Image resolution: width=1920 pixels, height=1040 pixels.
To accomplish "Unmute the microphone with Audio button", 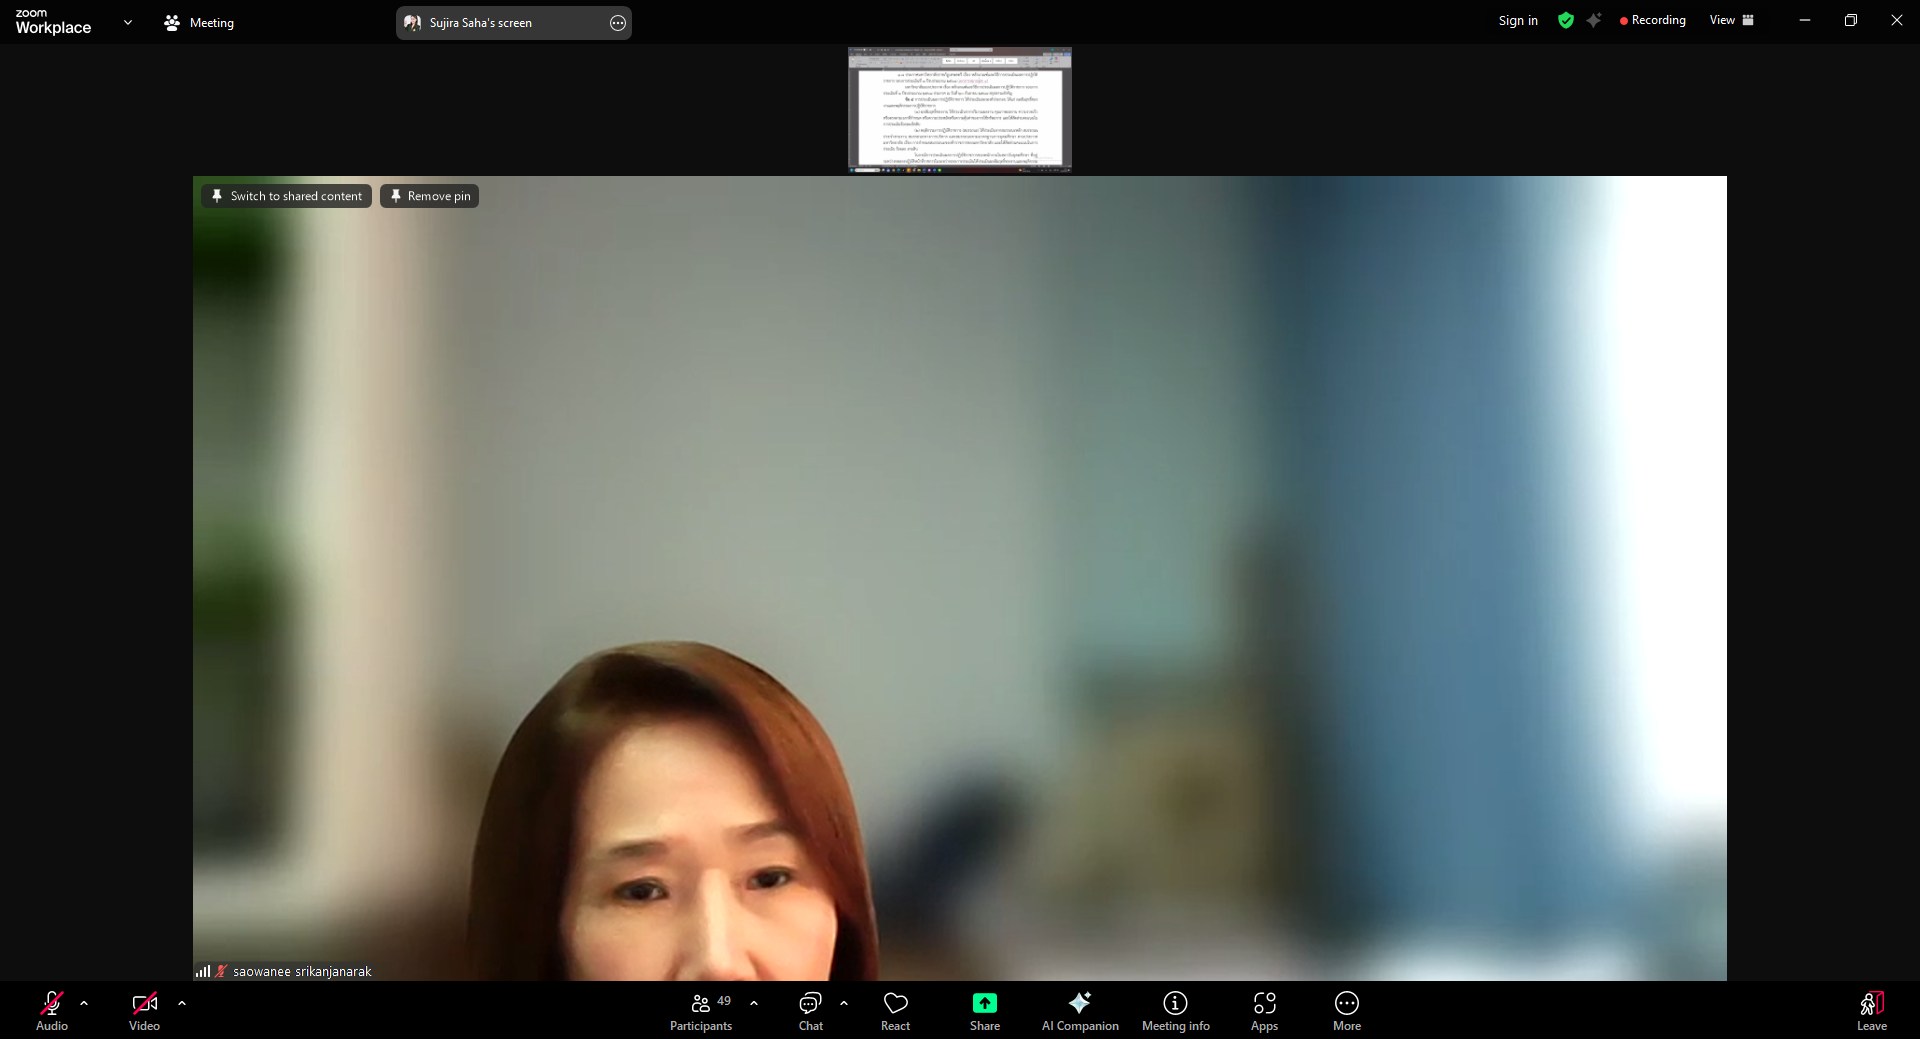I will click(x=52, y=1010).
